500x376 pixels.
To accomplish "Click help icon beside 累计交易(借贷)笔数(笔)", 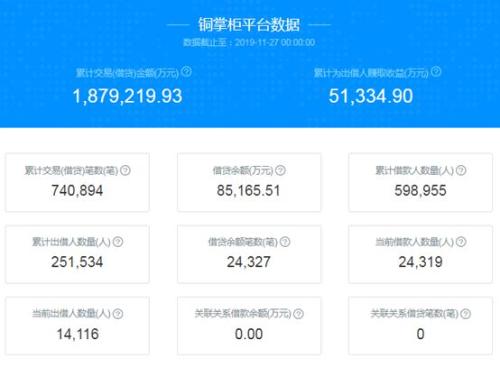I will tap(125, 170).
